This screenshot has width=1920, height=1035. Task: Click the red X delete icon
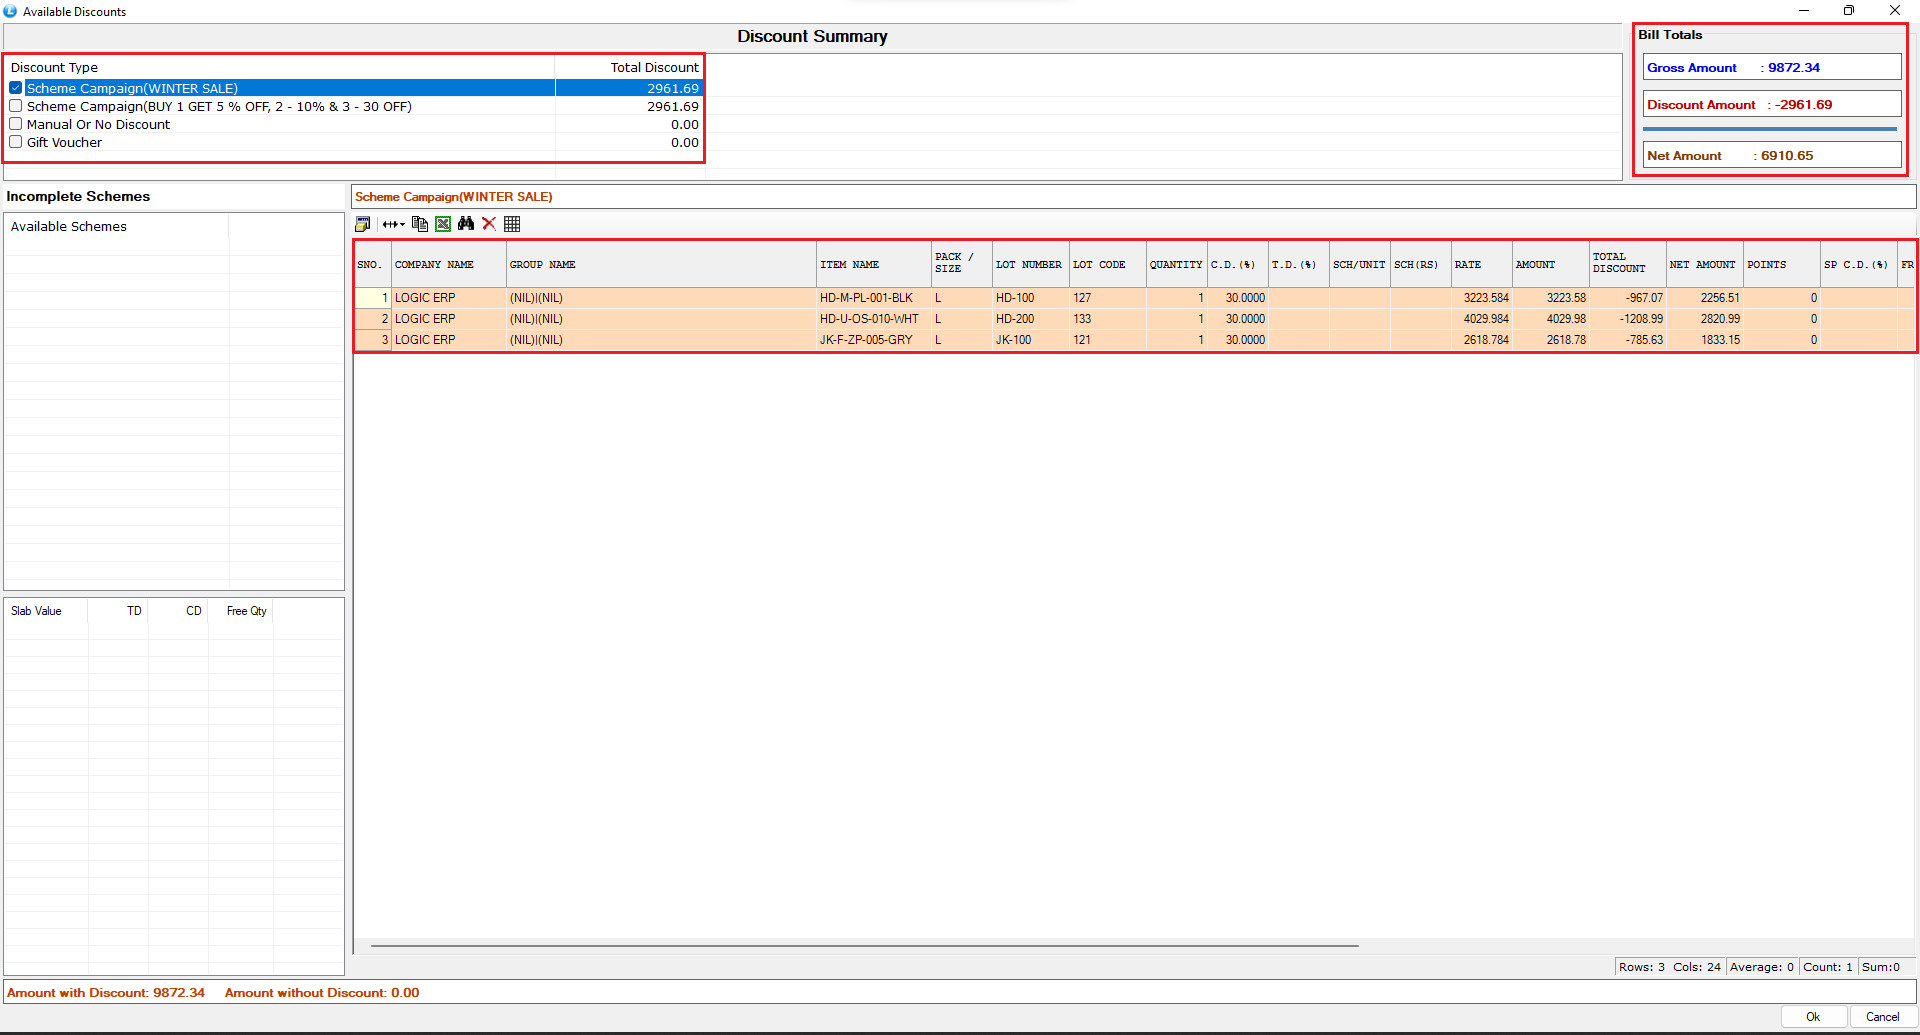pos(489,224)
